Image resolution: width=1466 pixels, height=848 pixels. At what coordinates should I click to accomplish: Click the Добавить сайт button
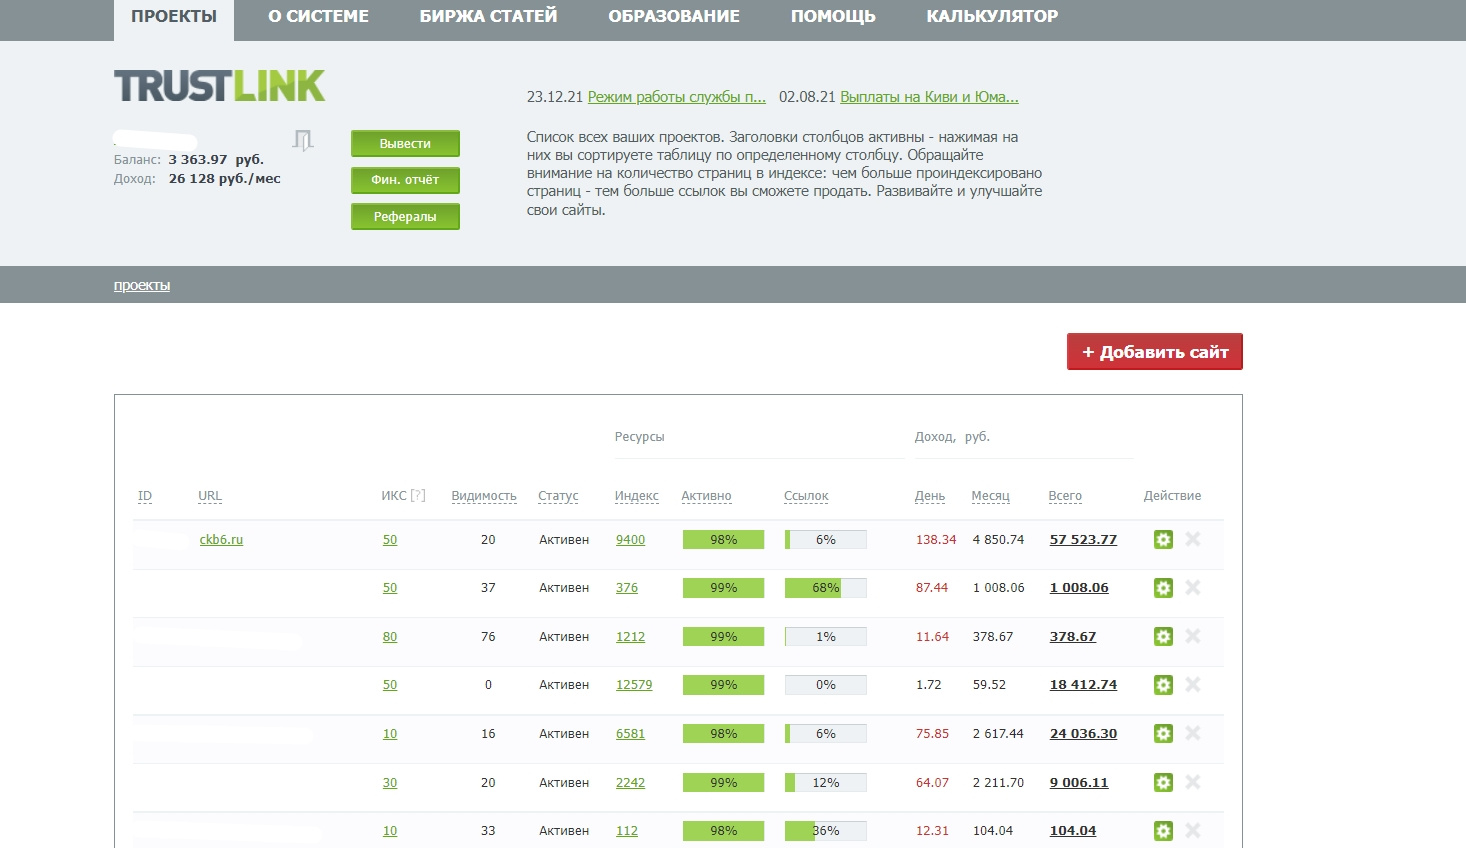pos(1155,352)
